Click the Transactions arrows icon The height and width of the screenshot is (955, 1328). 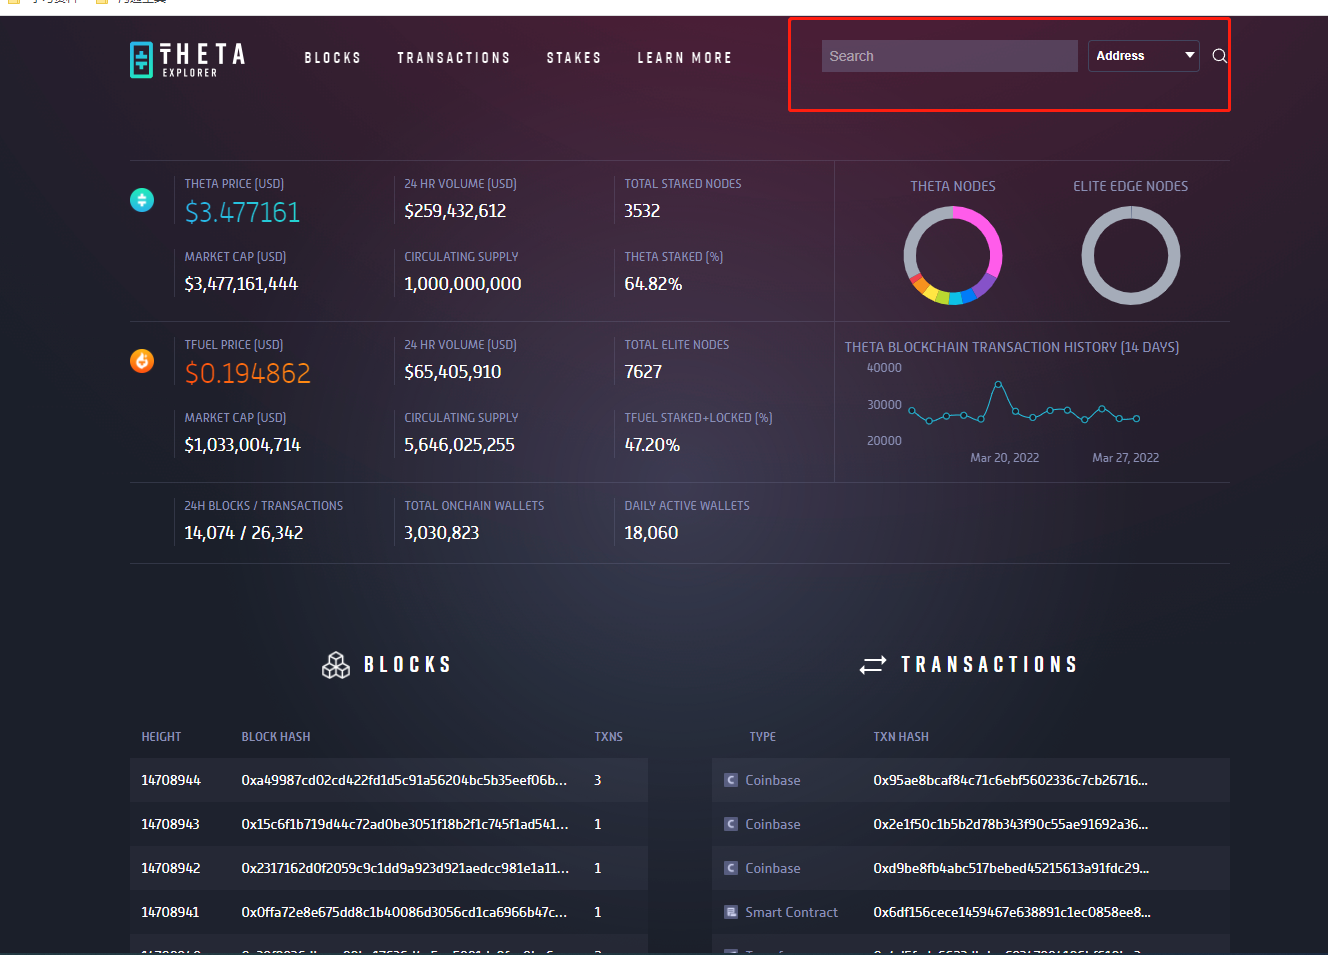(872, 665)
